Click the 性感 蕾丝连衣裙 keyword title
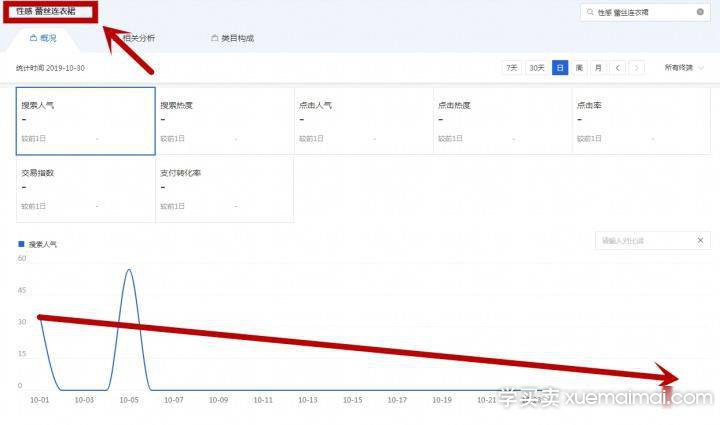Image resolution: width=720 pixels, height=425 pixels. 46,11
